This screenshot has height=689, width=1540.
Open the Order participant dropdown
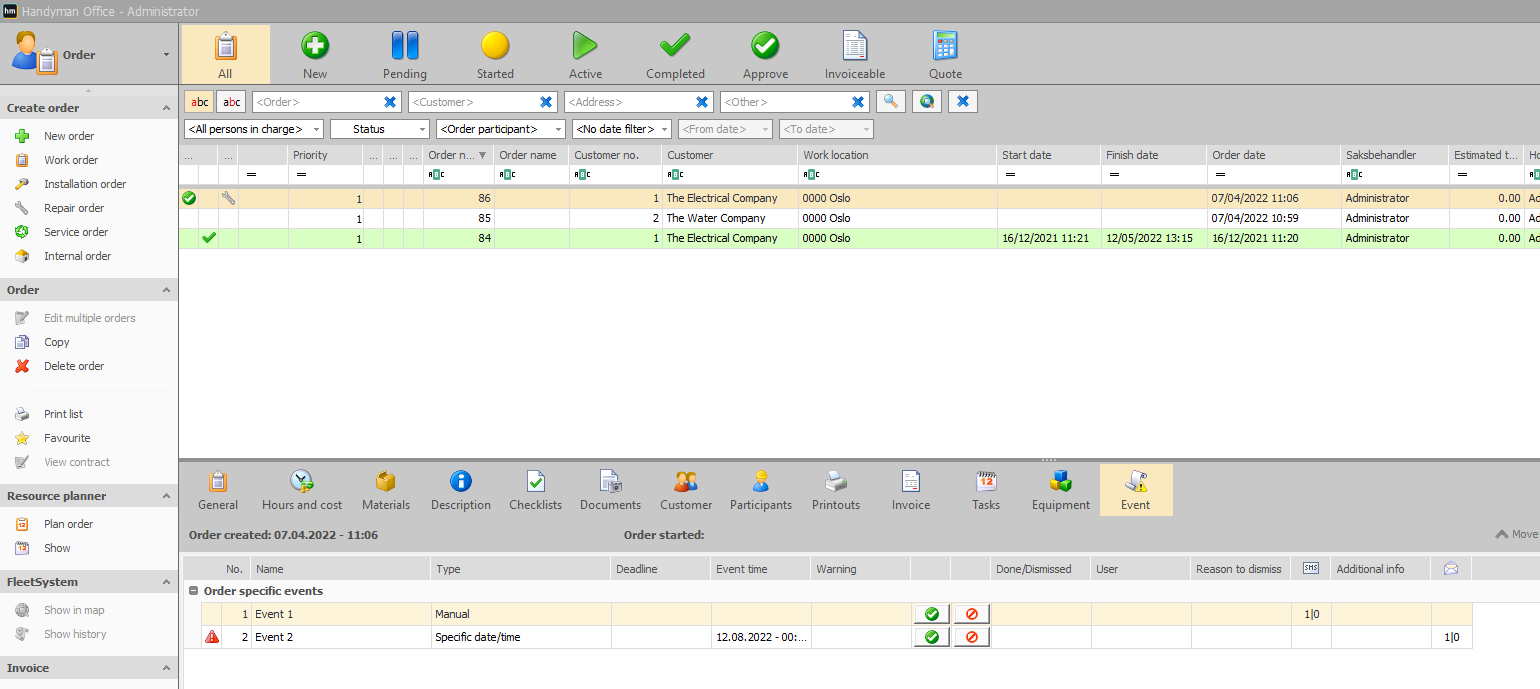[x=501, y=129]
